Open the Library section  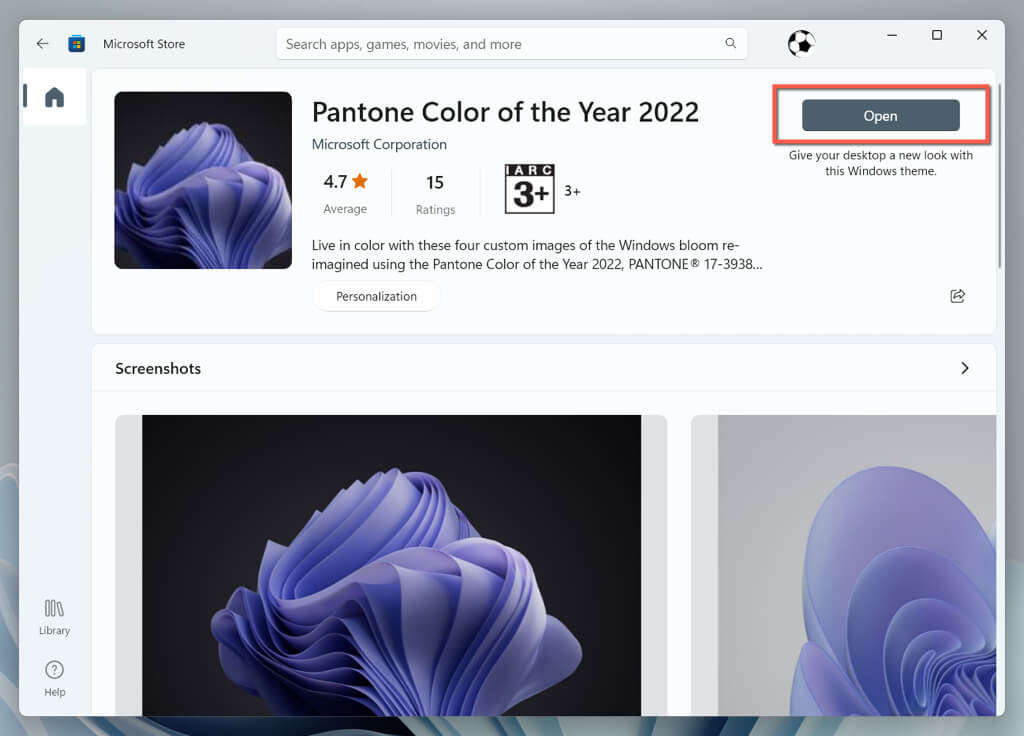pos(54,617)
